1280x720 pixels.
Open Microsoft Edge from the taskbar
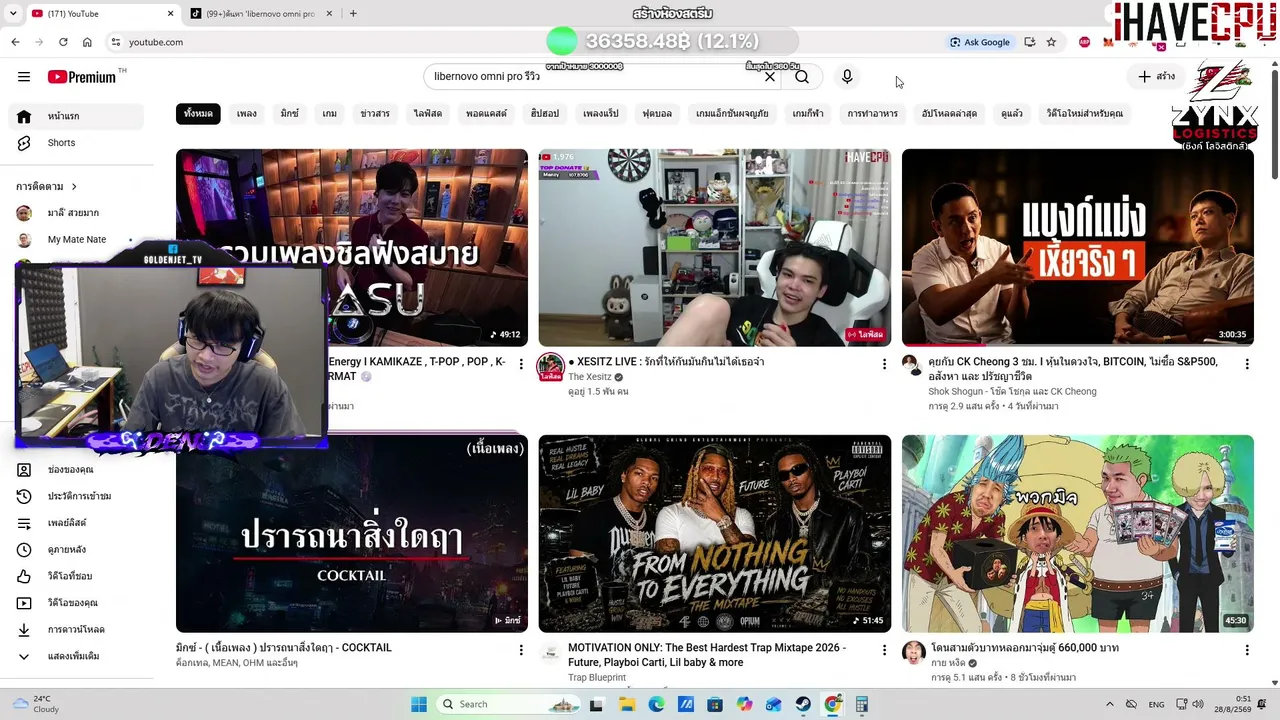(656, 704)
